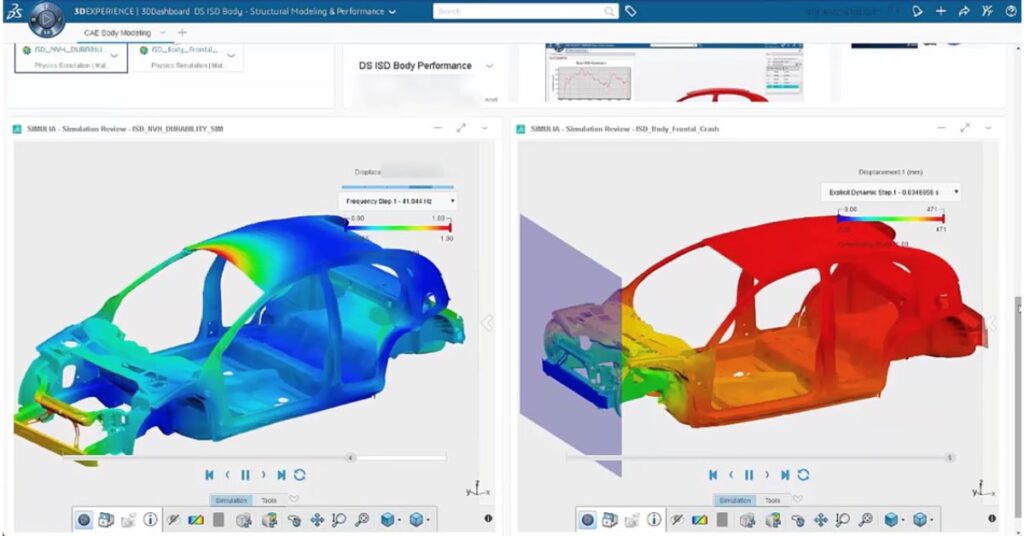Click the Frontal Crash displacement color legend bar
Viewport: 1024px width, 536px height.
891,219
